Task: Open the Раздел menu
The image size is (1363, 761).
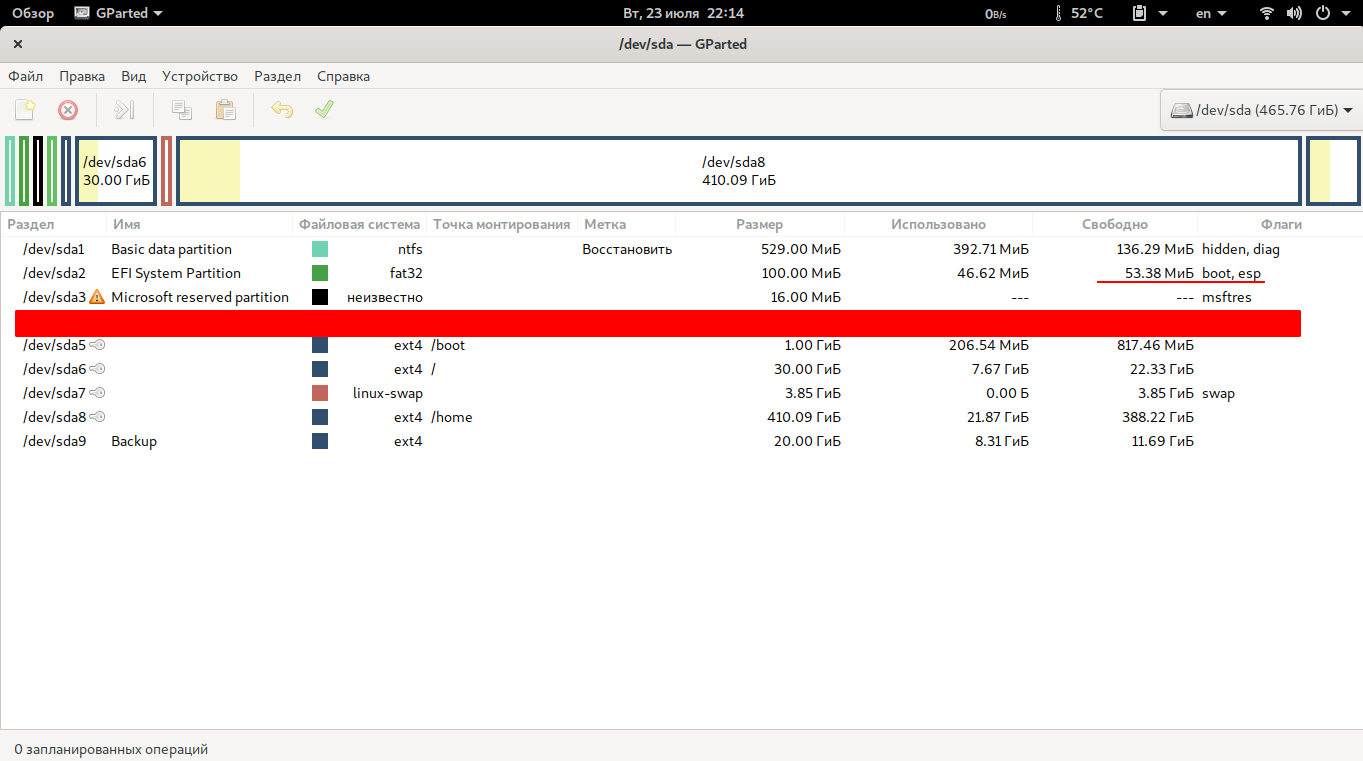Action: pyautogui.click(x=278, y=76)
